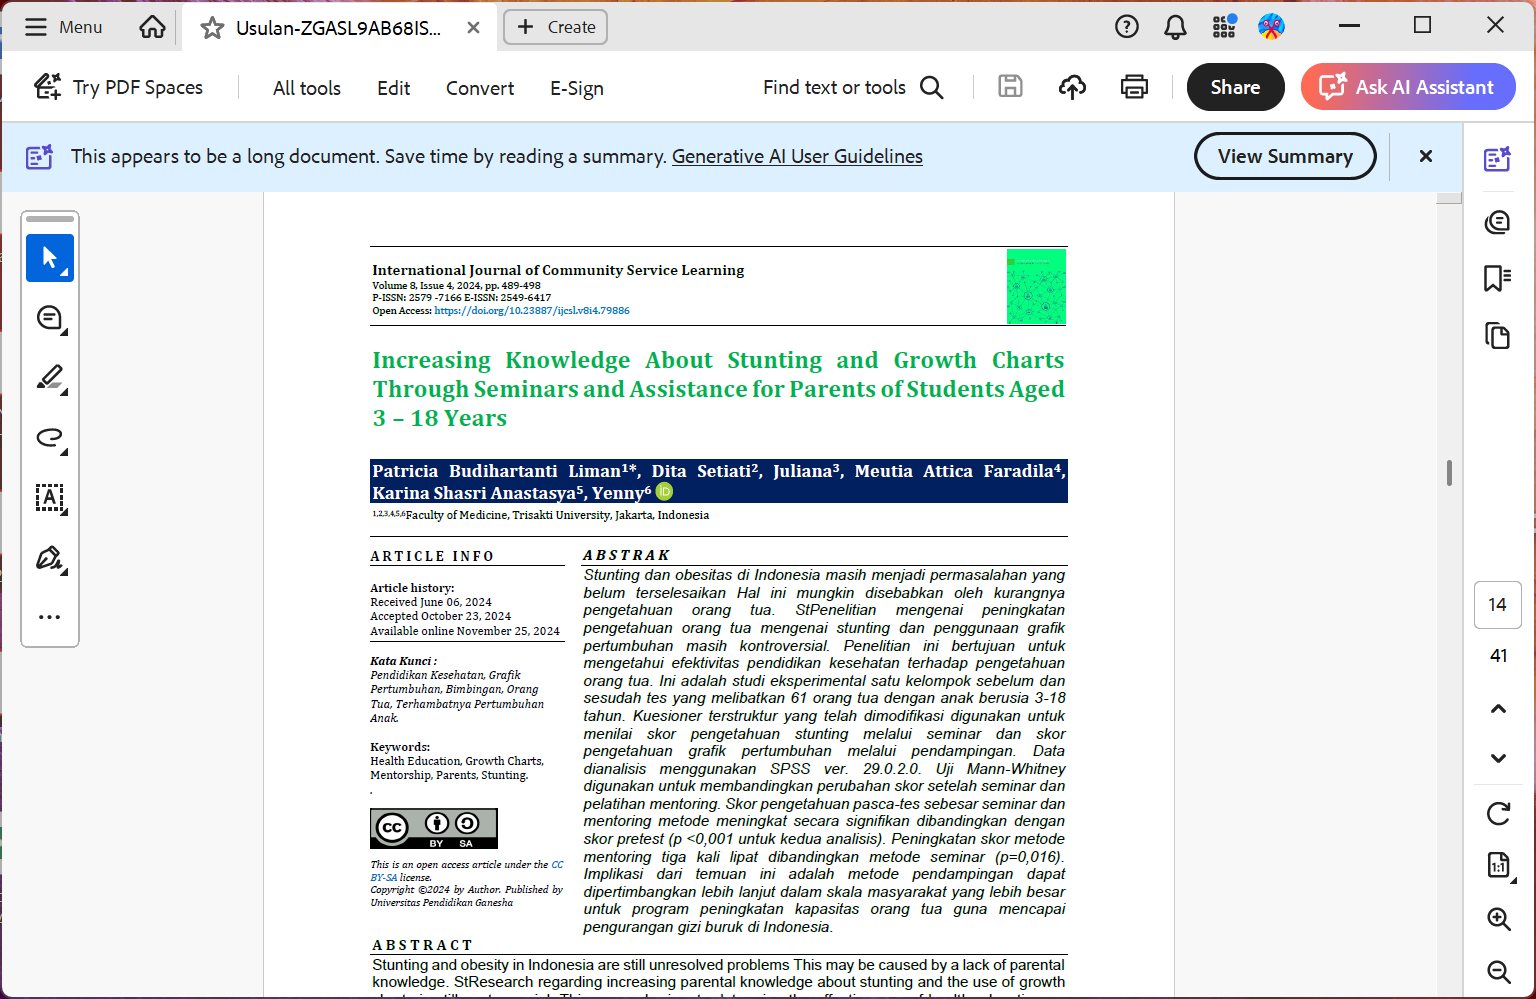Screen dimensions: 1536x999
Task: Select the arrow selection tool
Action: tap(49, 258)
